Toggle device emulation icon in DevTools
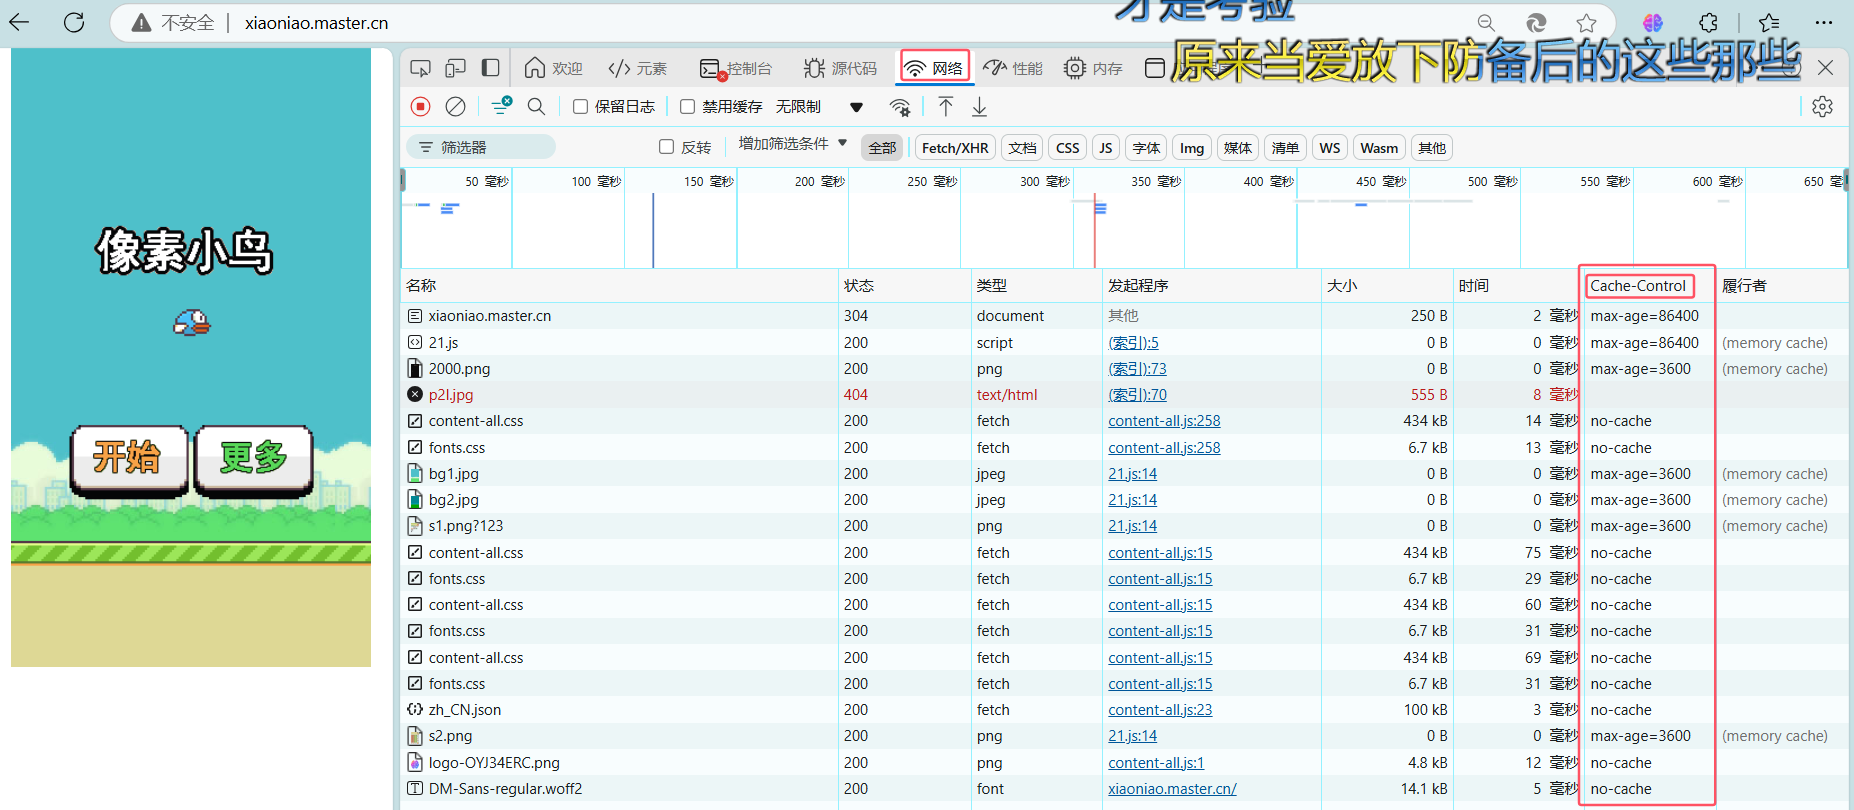 455,68
